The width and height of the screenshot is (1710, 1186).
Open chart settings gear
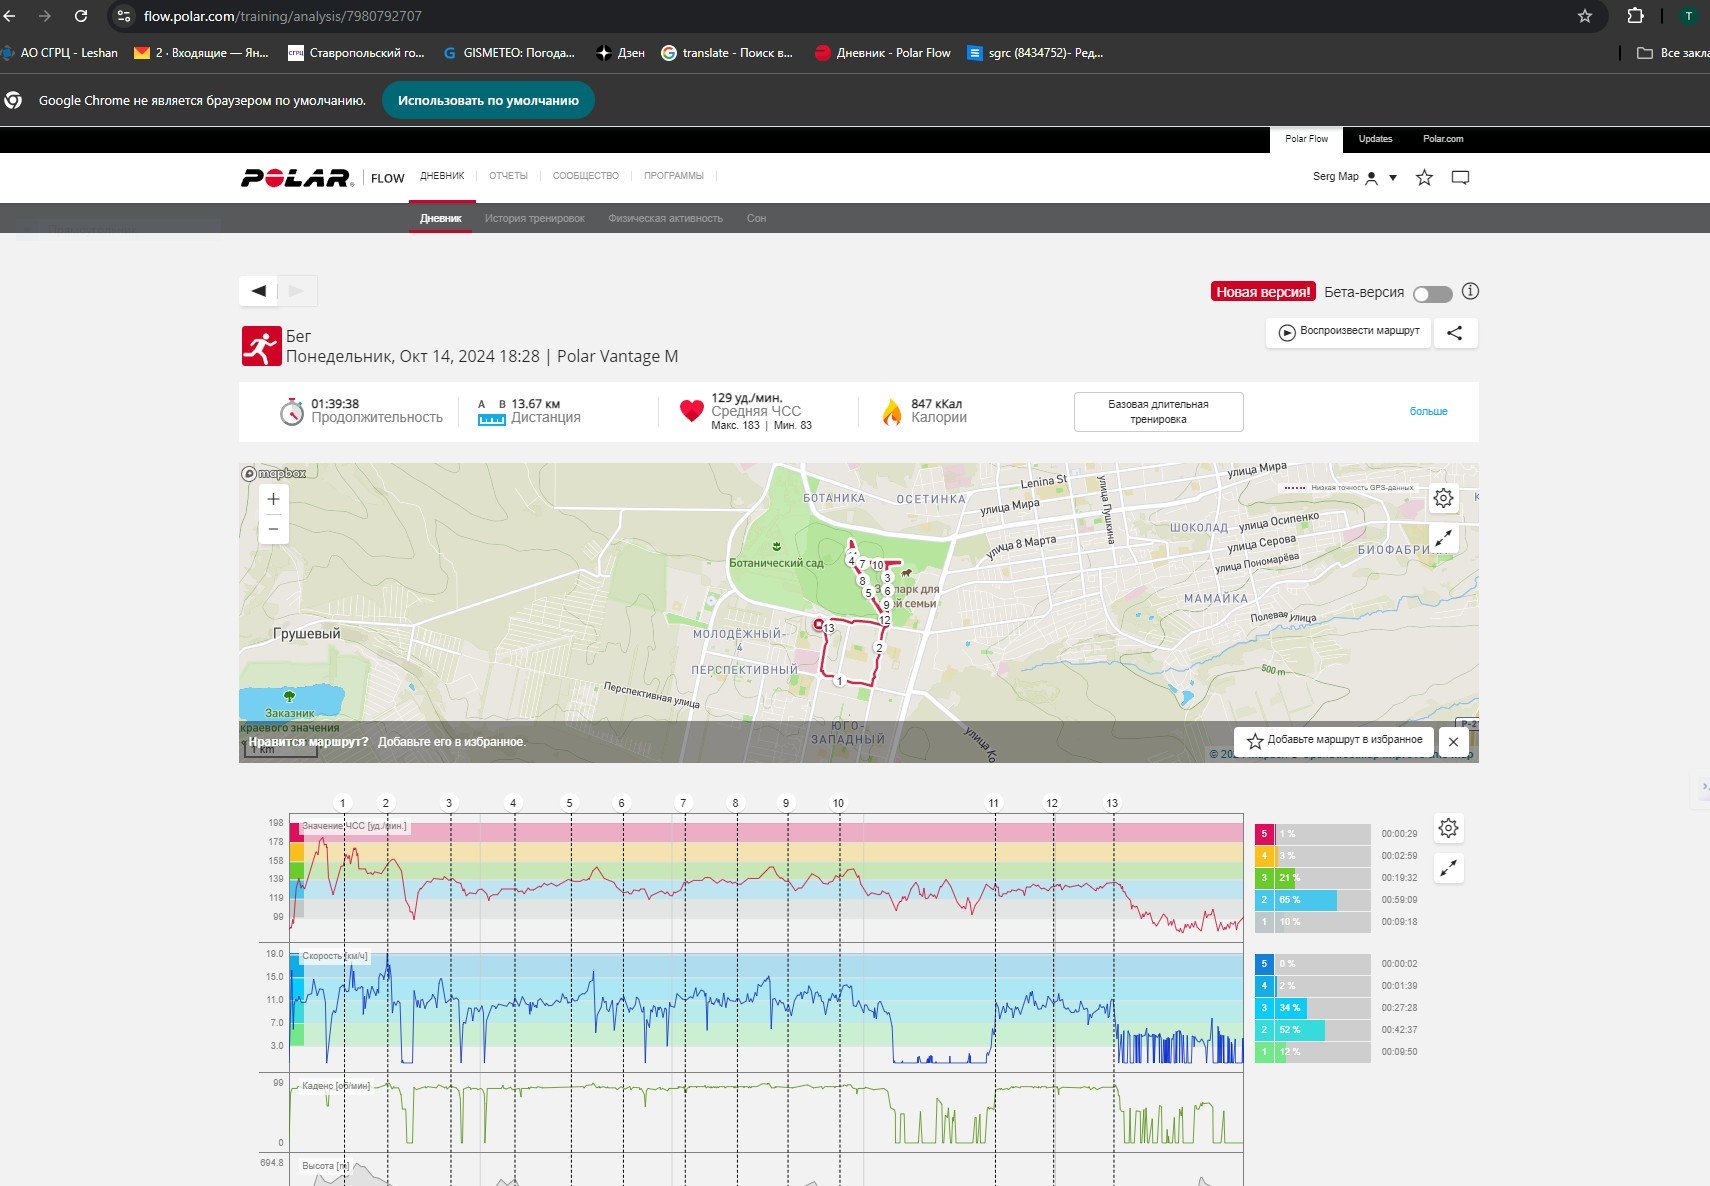[x=1448, y=828]
